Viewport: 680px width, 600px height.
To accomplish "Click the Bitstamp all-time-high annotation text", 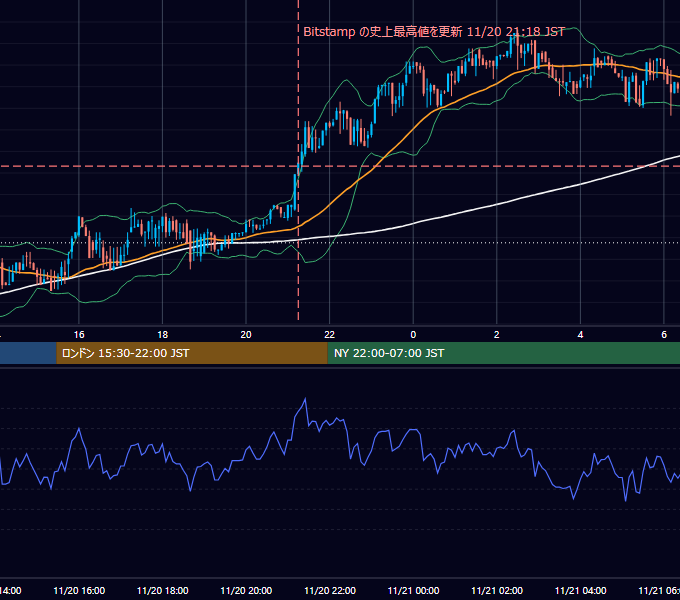I will 434,32.
